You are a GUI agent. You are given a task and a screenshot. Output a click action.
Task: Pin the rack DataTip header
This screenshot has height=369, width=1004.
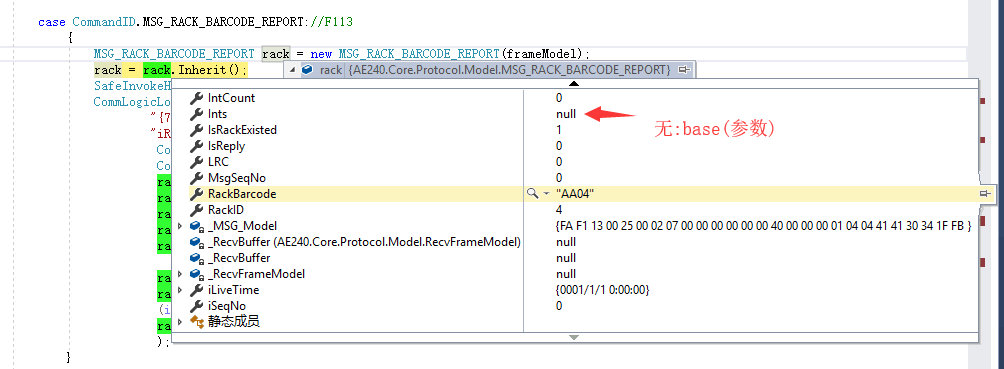coord(684,70)
